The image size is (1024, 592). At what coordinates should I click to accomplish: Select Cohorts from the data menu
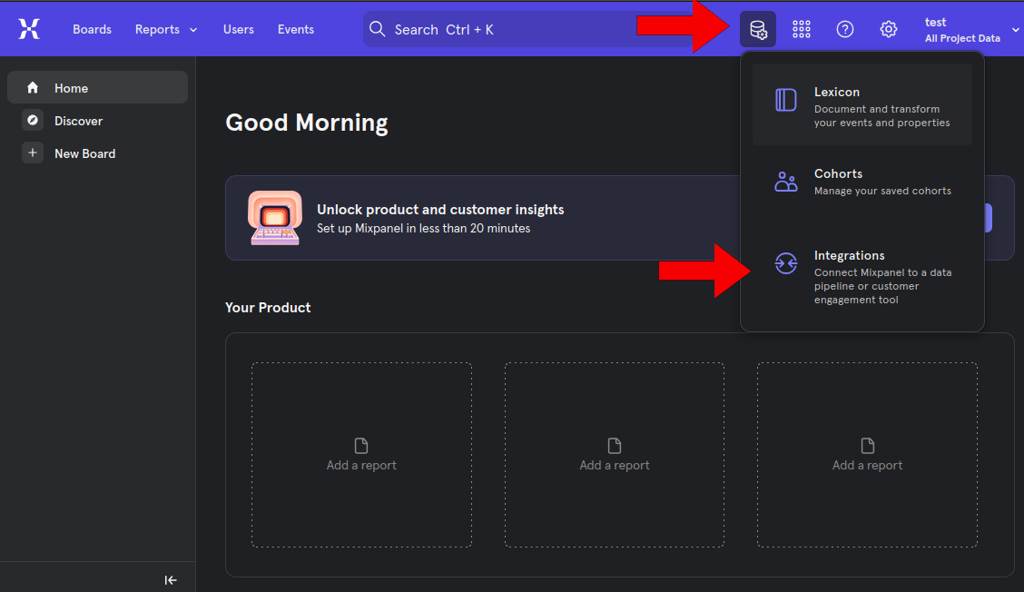(862, 182)
